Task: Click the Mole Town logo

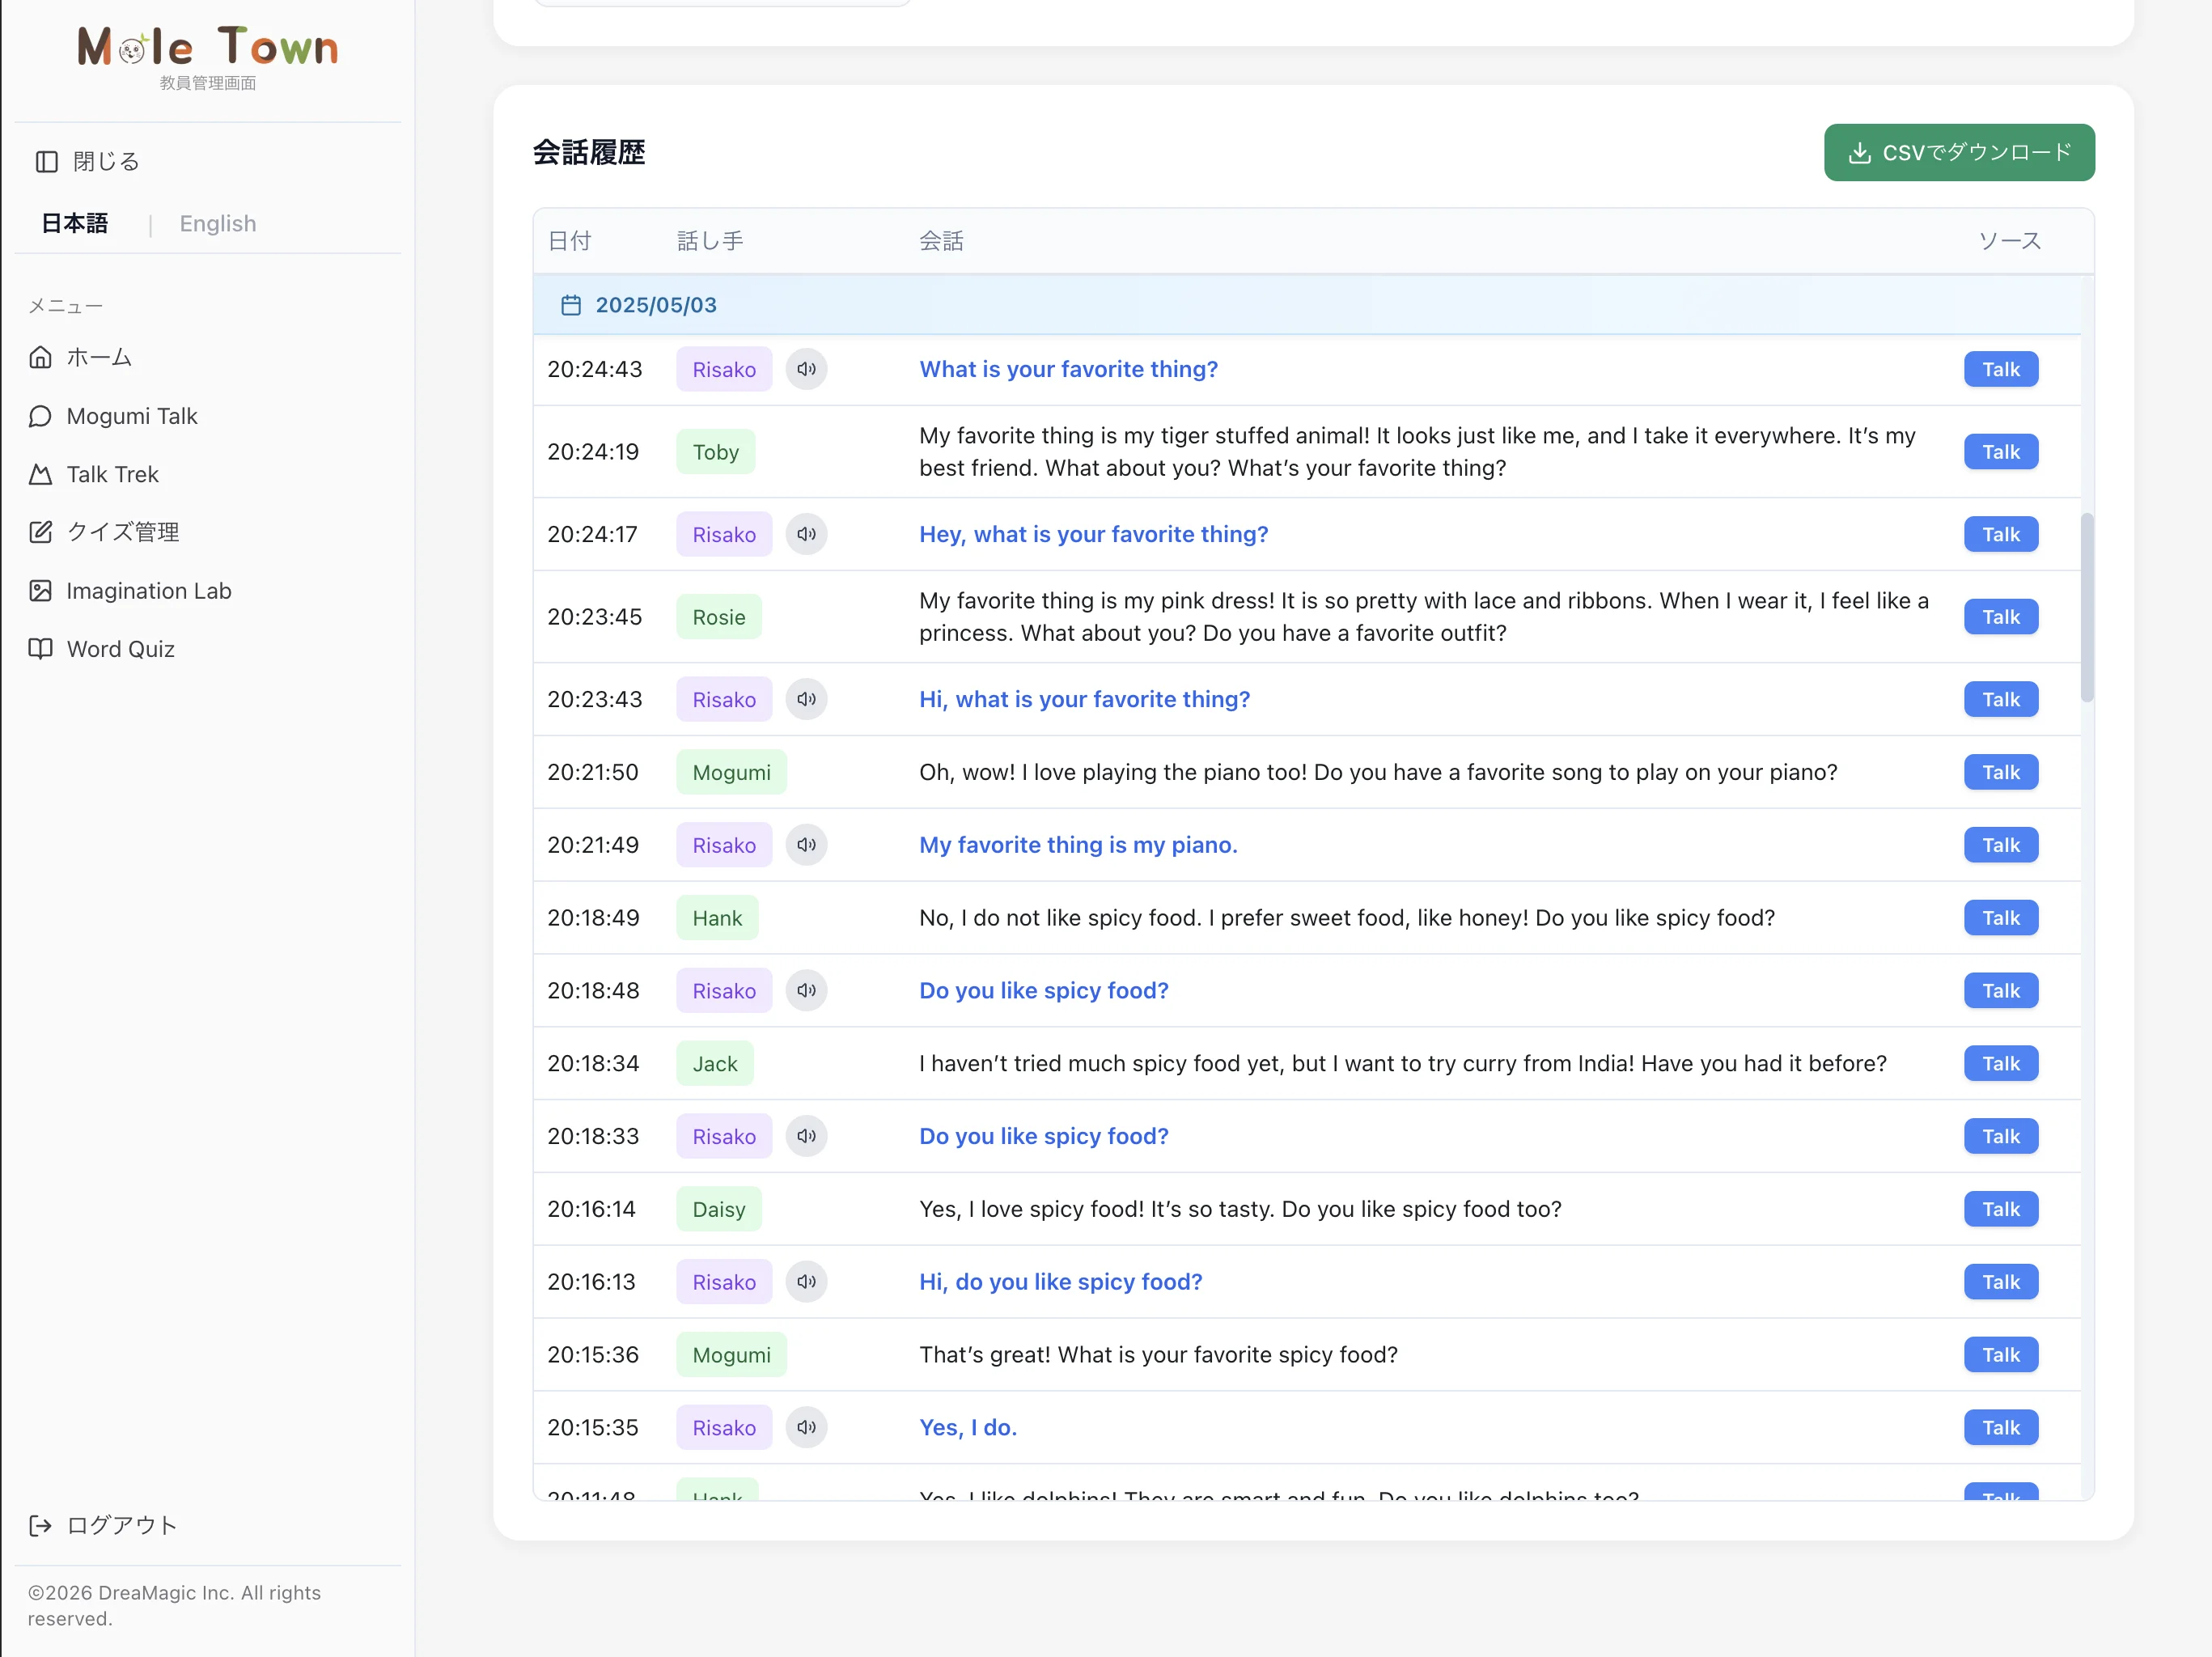Action: (x=208, y=48)
